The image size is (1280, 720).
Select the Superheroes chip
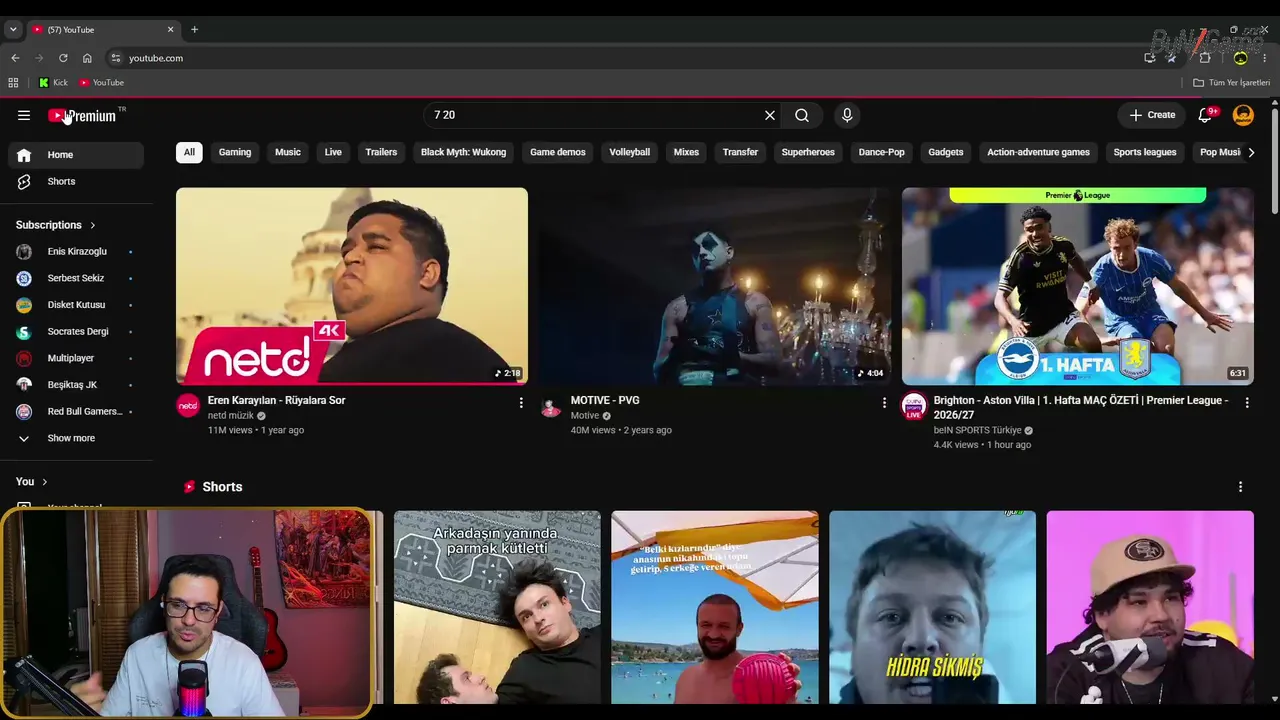pyautogui.click(x=808, y=152)
